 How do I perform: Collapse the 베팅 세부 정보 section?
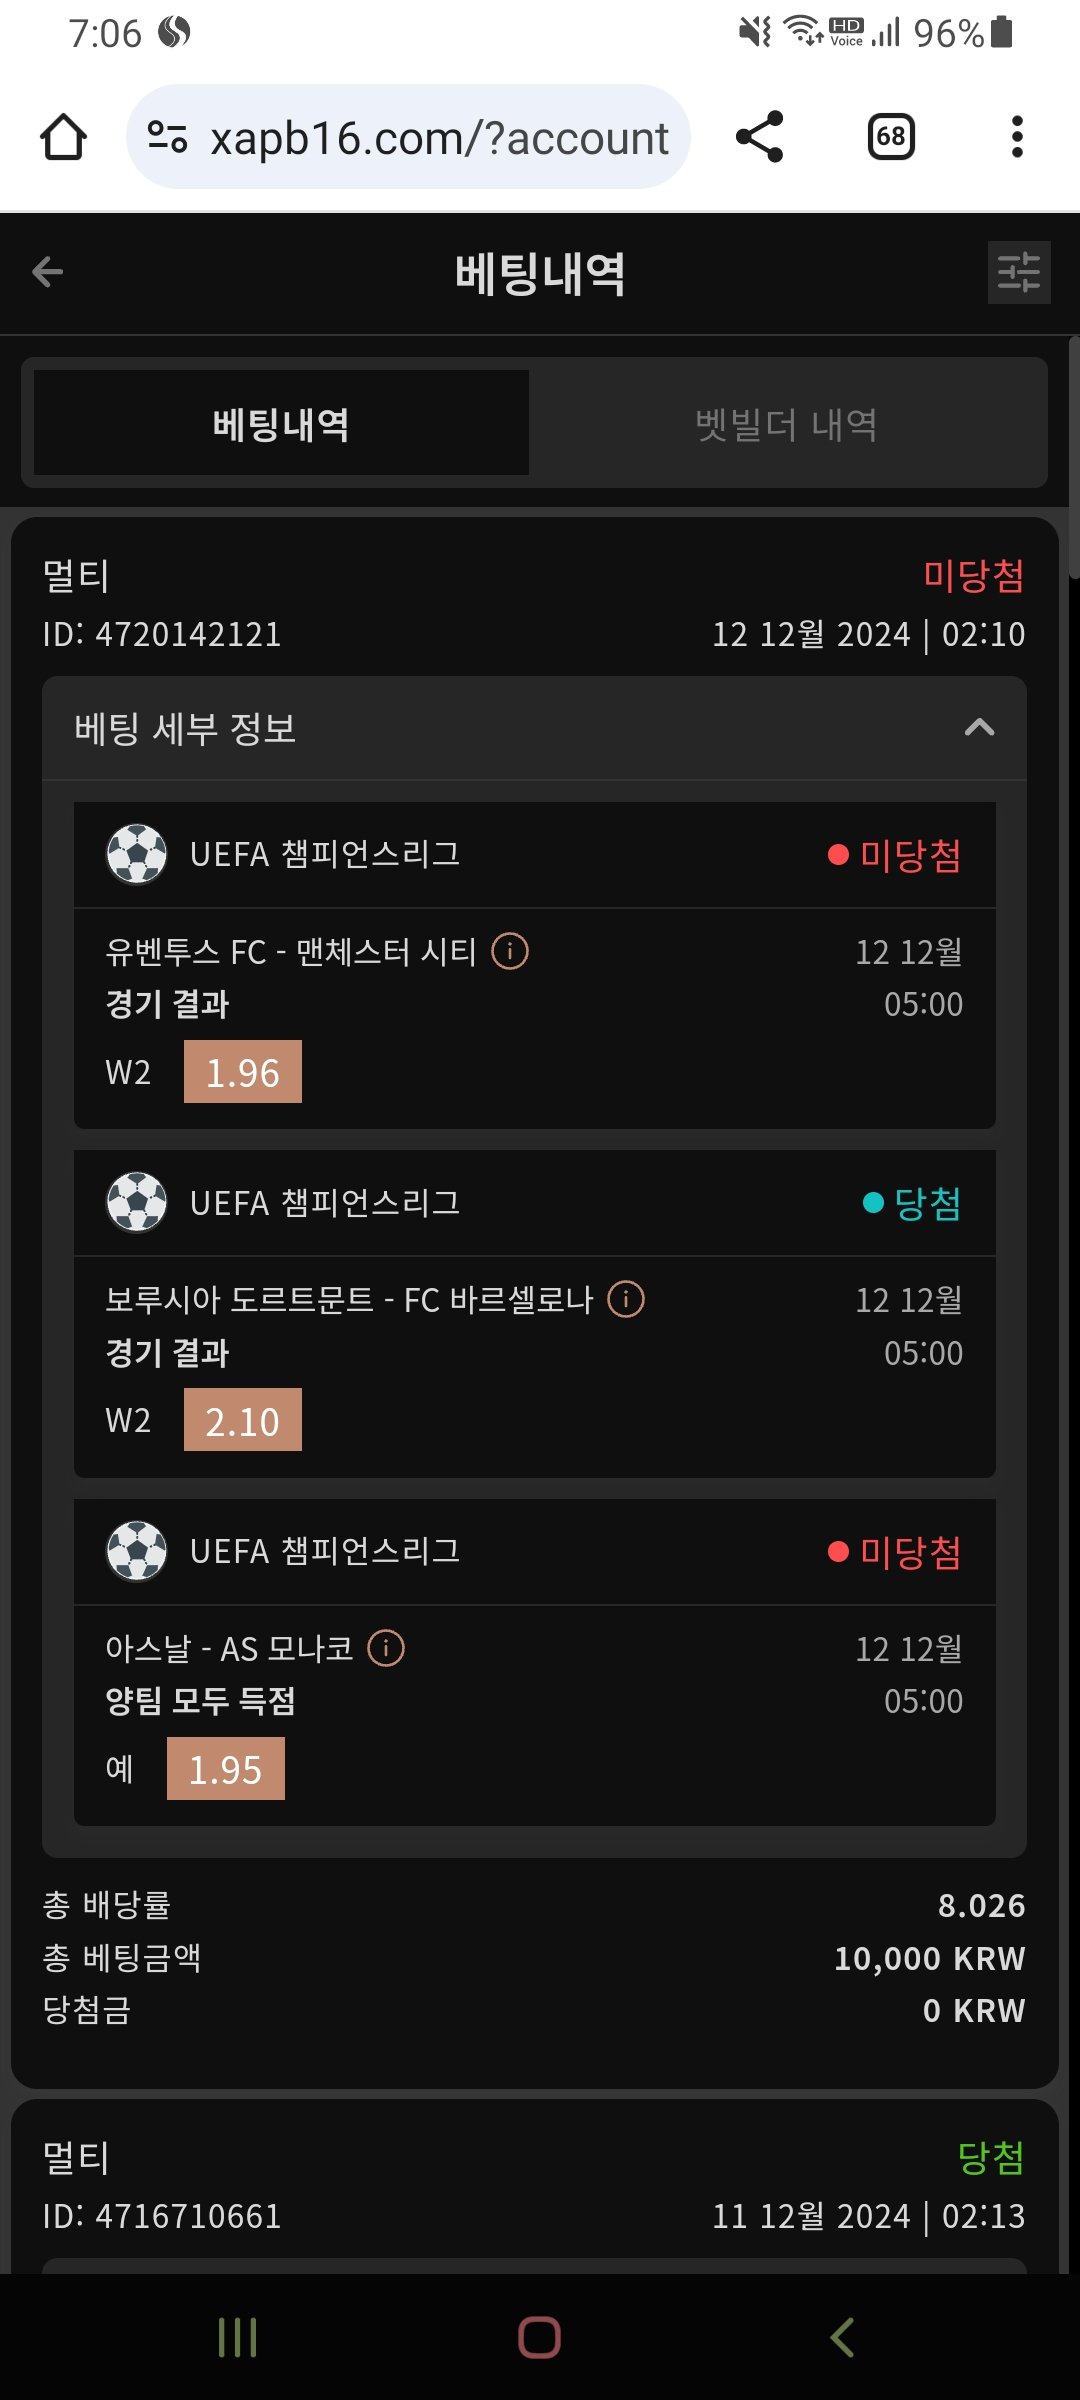click(x=979, y=728)
